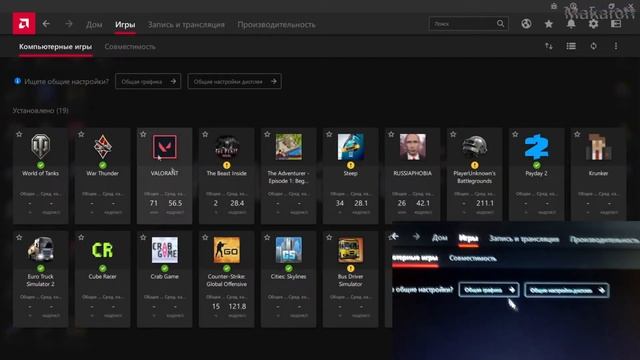The width and height of the screenshot is (640, 360).
Task: Open Crab Game icon
Action: tap(164, 250)
